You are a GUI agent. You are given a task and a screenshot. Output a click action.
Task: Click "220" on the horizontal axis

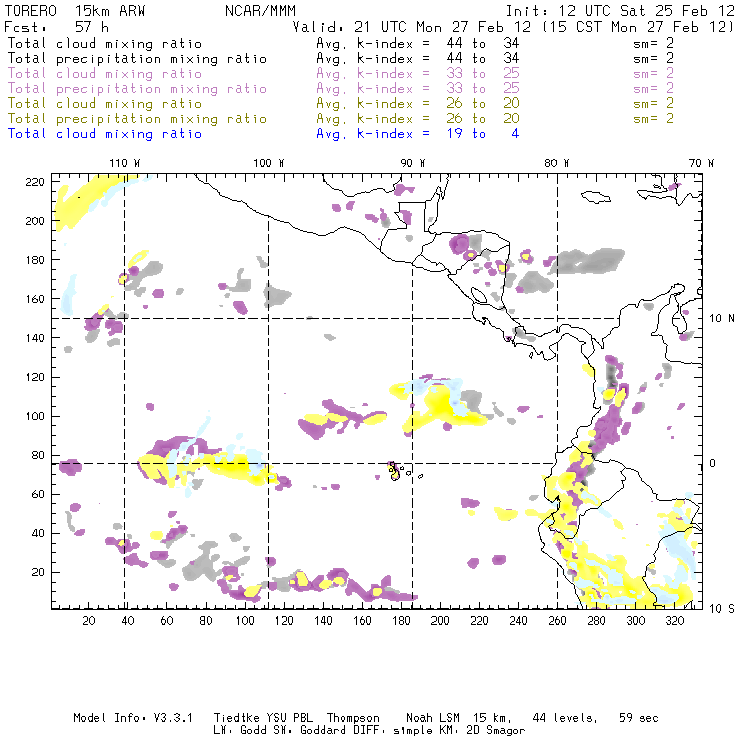click(479, 621)
